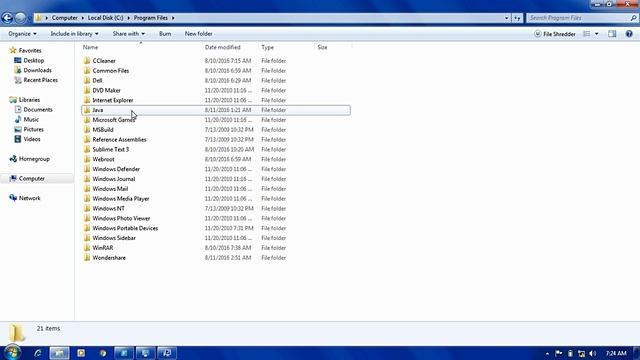The image size is (640, 360).
Task: Select the Windows Defender folder icon
Action: [87, 169]
